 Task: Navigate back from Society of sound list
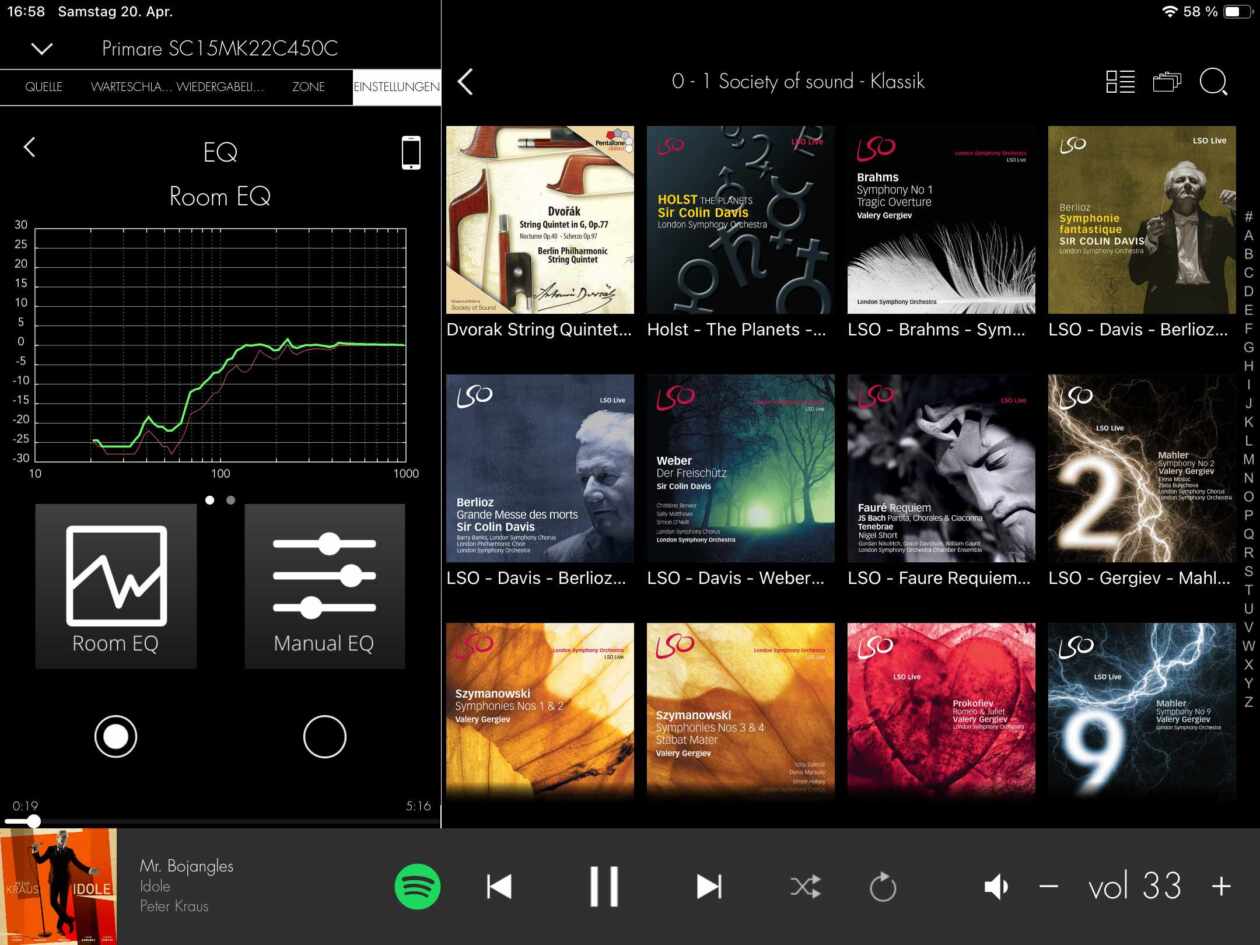pos(465,82)
